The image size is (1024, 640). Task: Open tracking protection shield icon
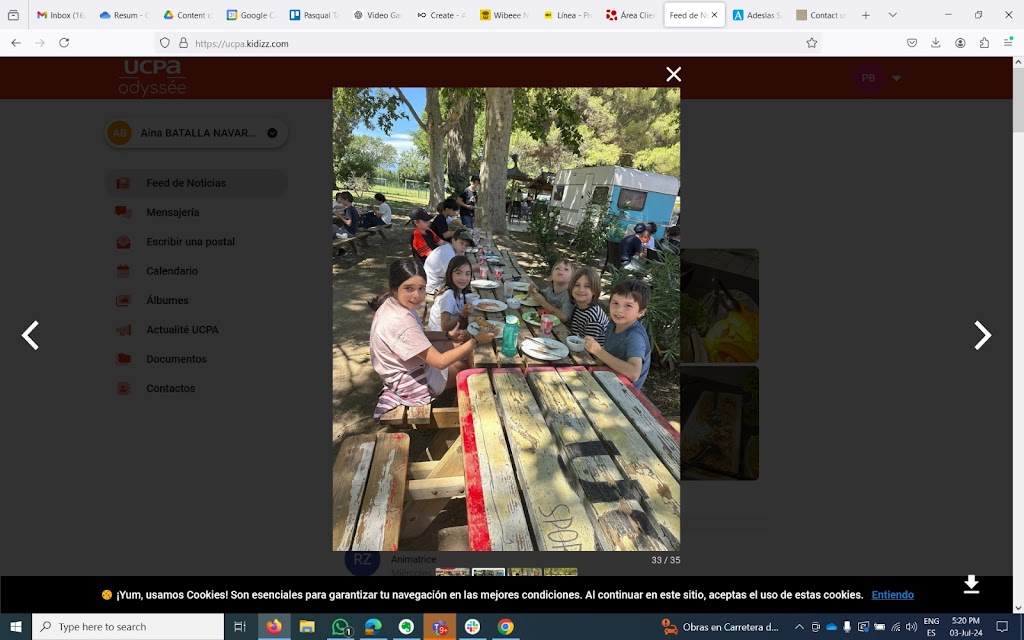click(165, 43)
